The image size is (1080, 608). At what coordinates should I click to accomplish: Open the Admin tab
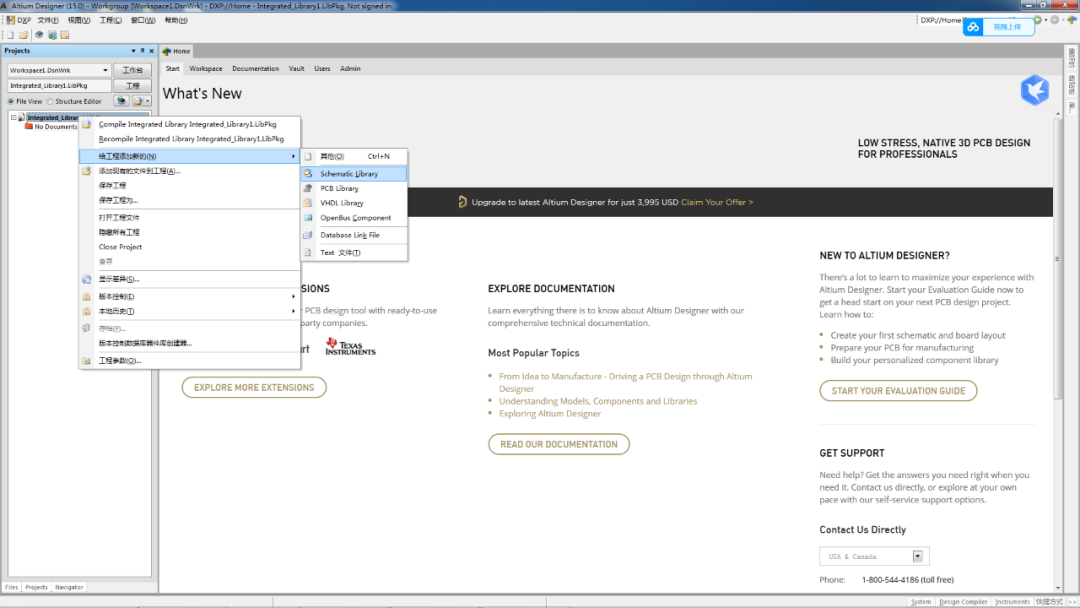point(350,69)
